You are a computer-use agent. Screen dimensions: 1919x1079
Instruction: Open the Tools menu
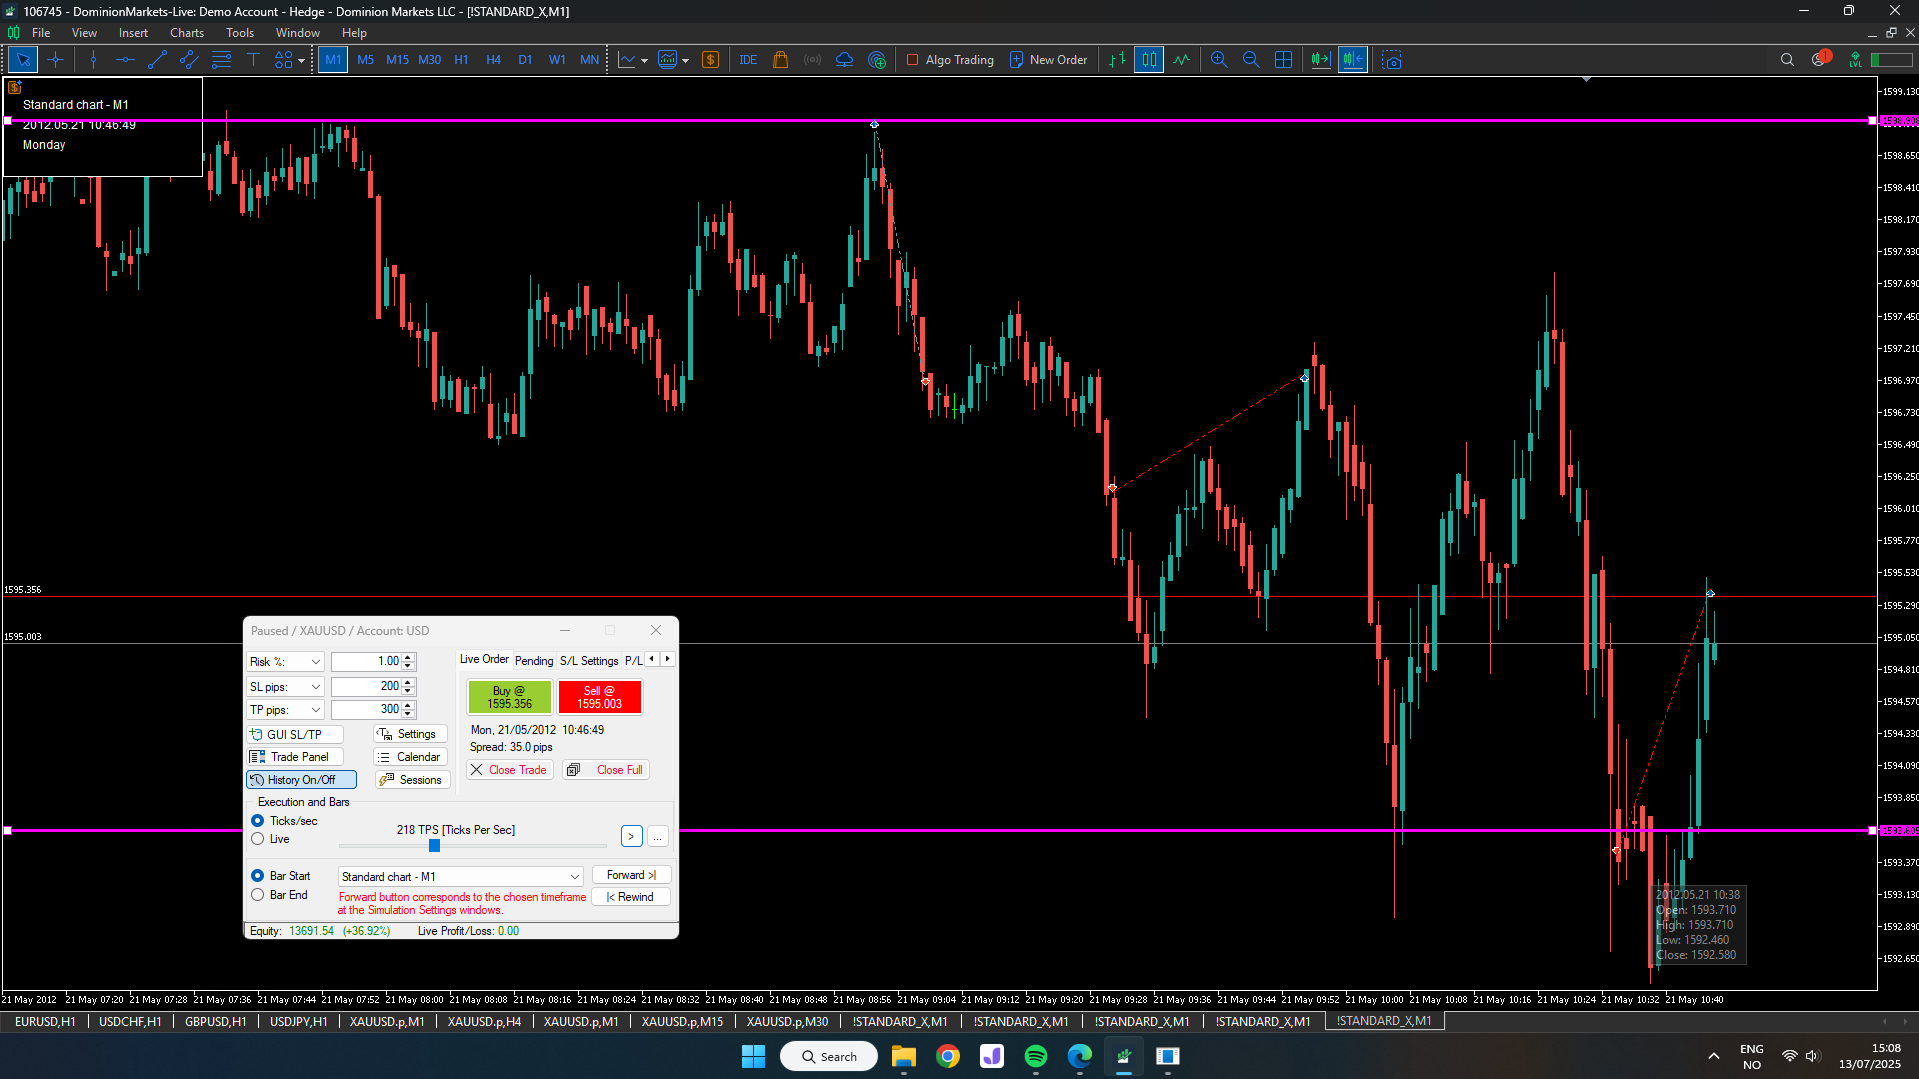240,33
